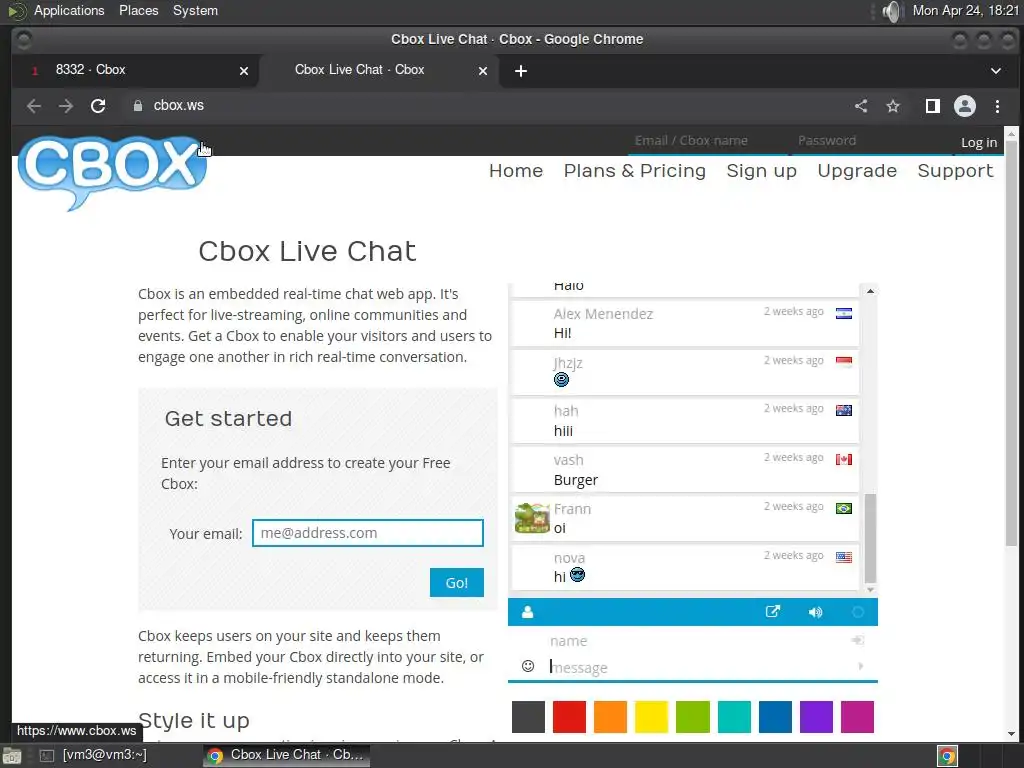1024x768 pixels.
Task: Click Frann's avatar picture
Action: [x=532, y=518]
